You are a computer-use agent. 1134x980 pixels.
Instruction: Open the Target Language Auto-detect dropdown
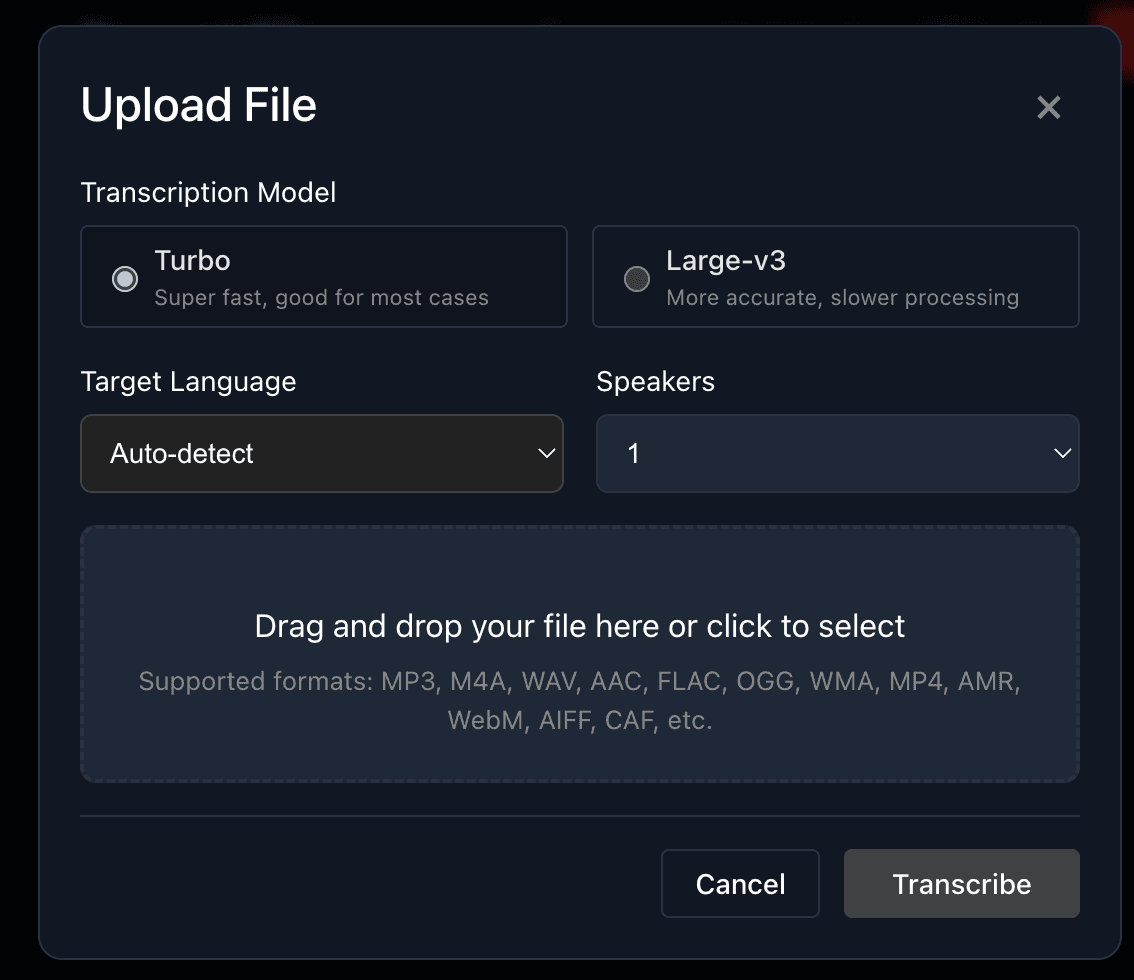[322, 453]
